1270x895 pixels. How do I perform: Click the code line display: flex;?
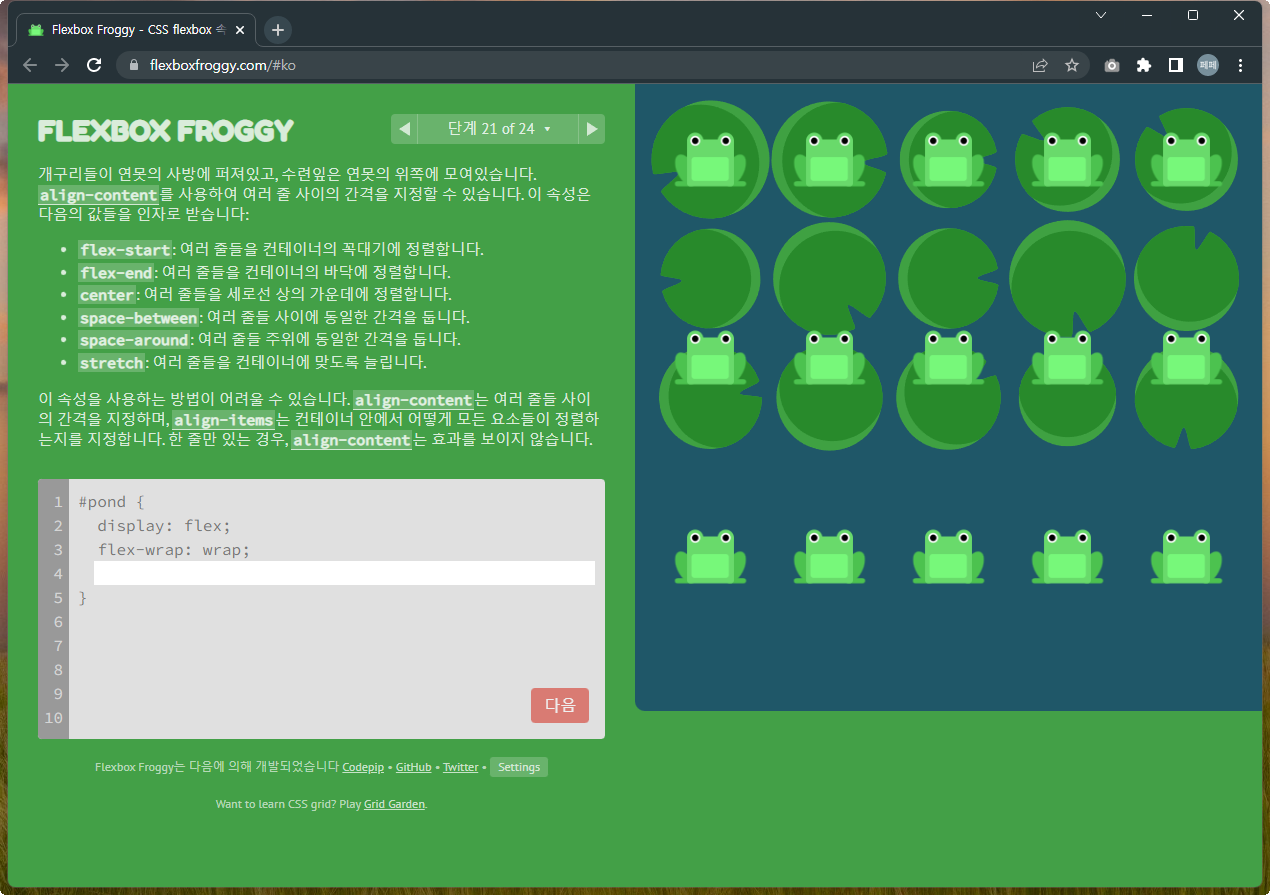point(164,526)
